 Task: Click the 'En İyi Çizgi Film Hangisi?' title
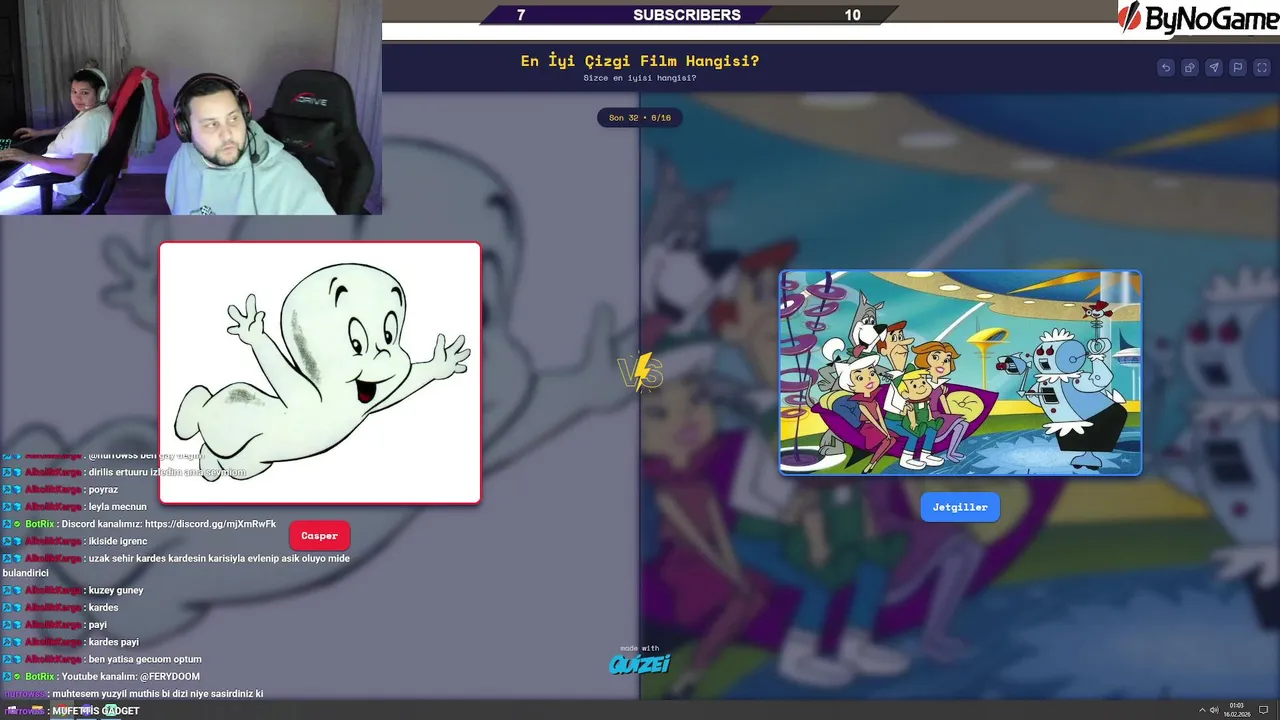pyautogui.click(x=640, y=61)
